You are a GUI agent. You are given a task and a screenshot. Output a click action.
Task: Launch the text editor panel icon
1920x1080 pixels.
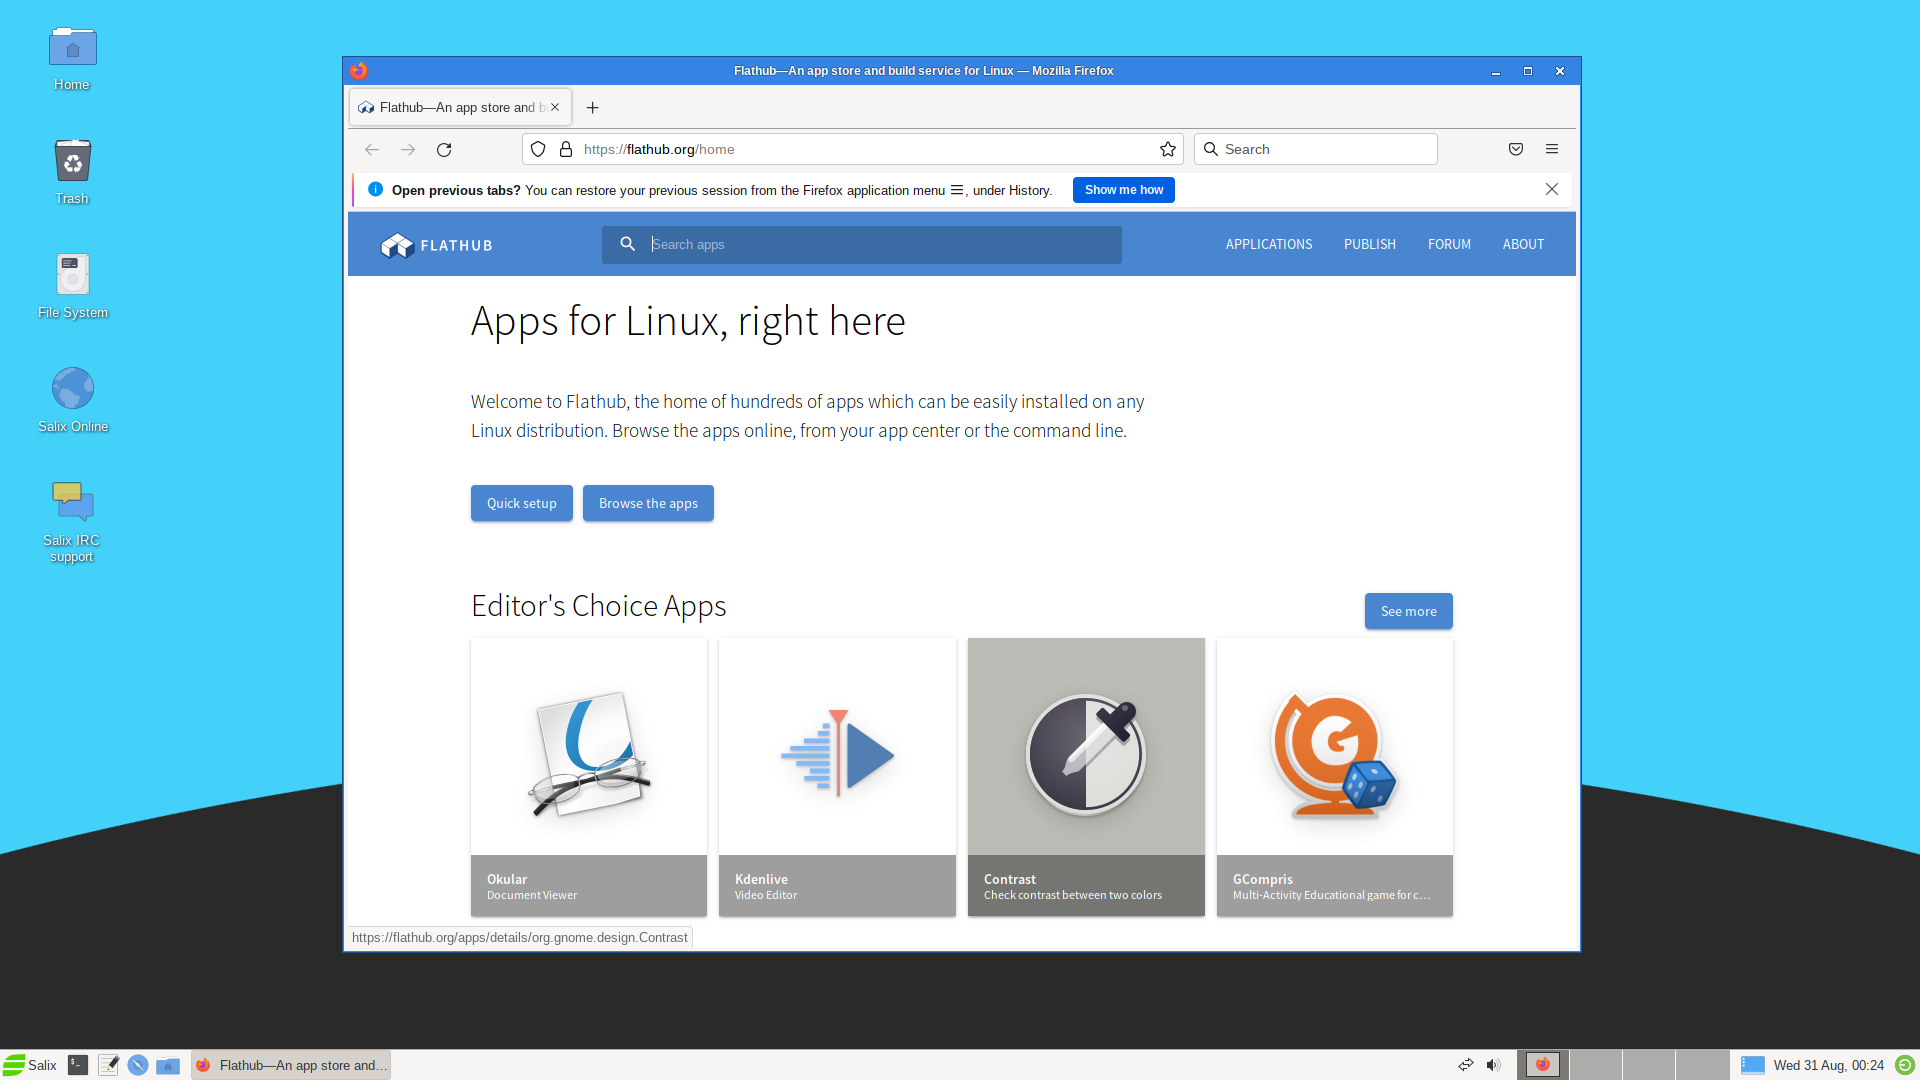click(x=108, y=1065)
